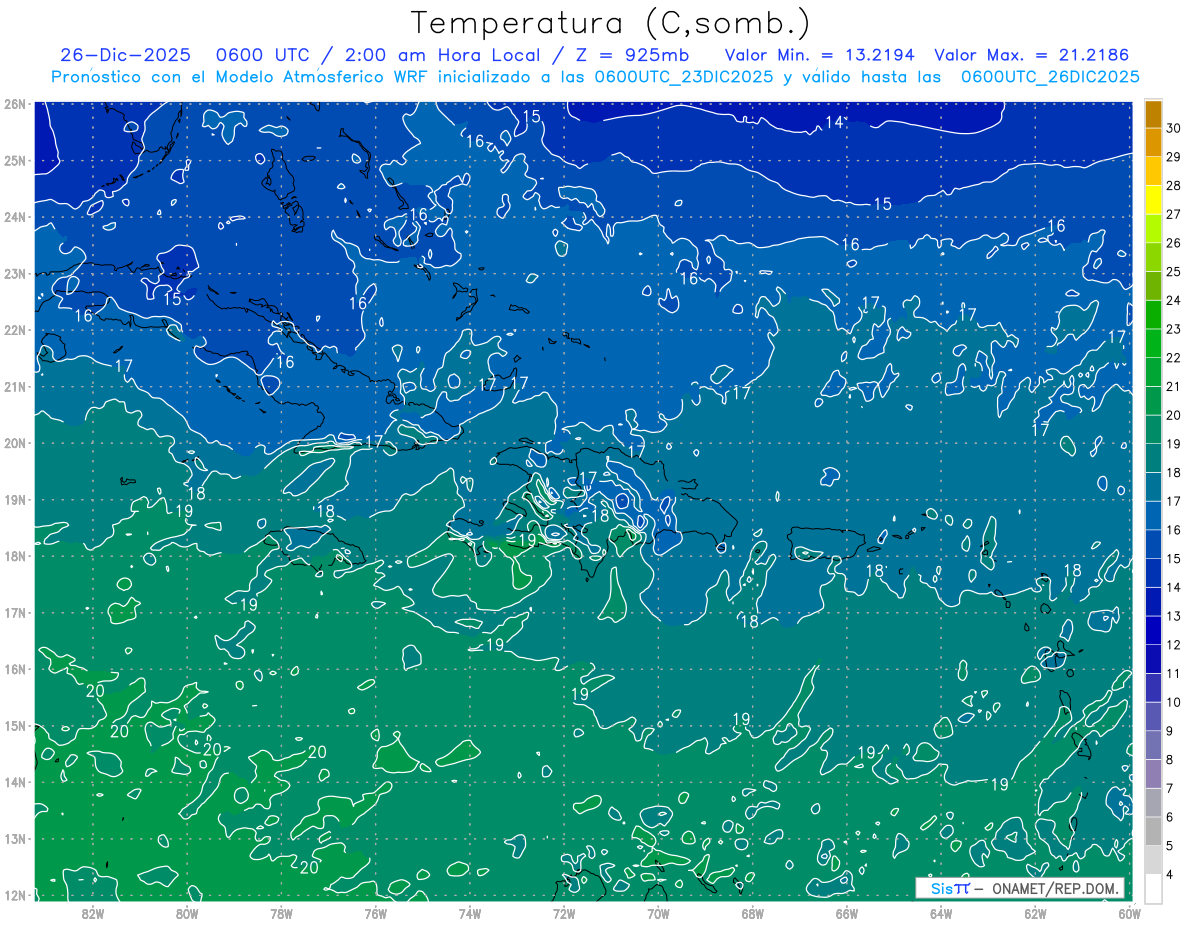Click the color scale label "25"

(1173, 272)
